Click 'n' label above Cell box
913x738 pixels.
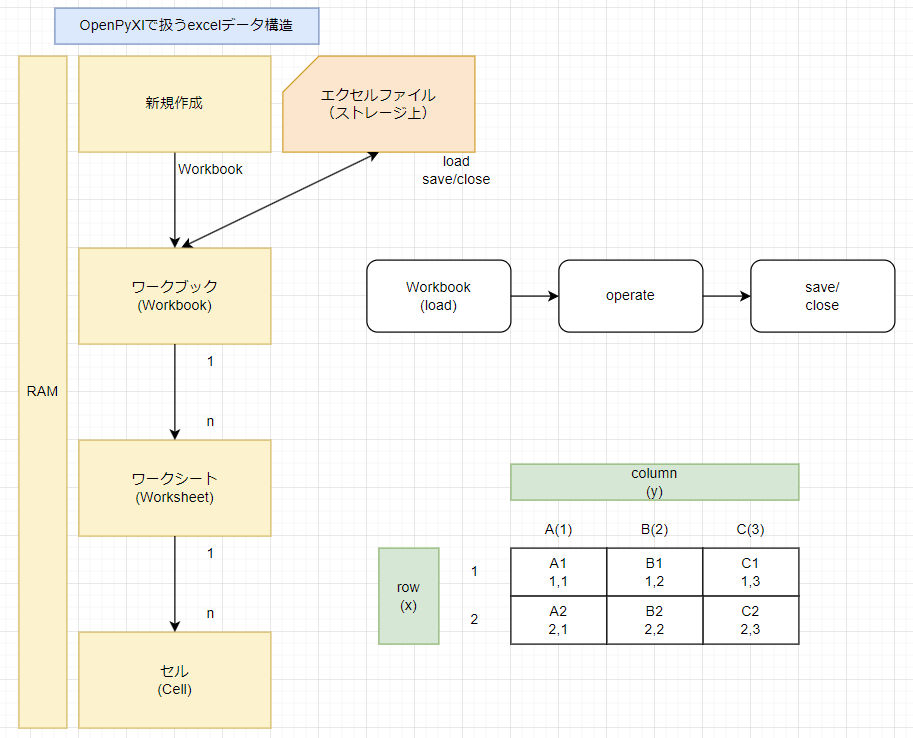coord(210,613)
